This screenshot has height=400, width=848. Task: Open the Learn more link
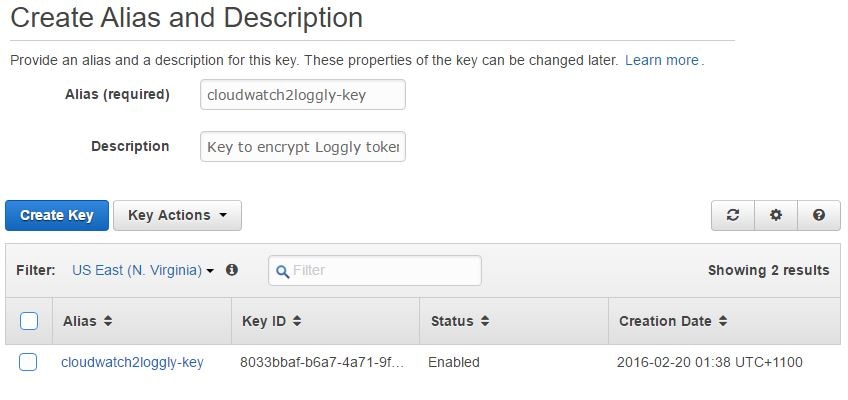pos(662,60)
